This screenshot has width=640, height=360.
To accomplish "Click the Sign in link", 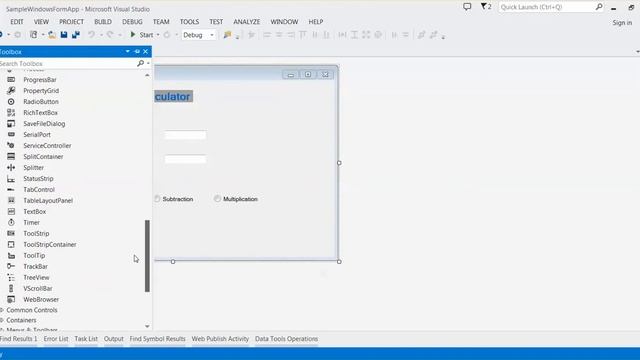I will (622, 23).
